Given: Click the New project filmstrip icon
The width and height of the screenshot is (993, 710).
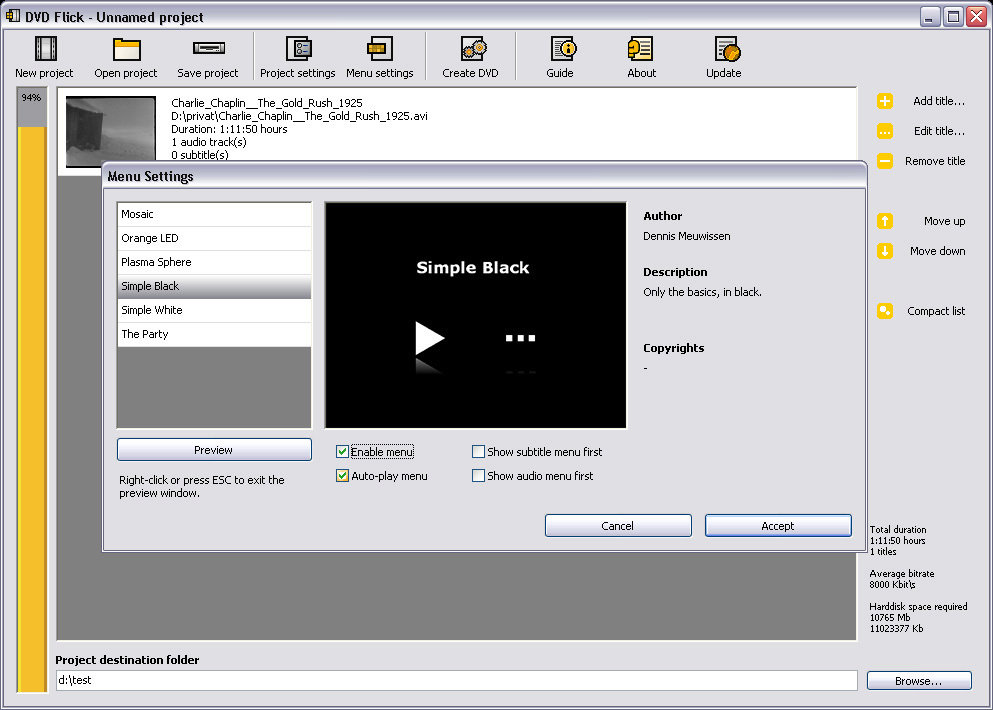Looking at the screenshot, I should click(45, 49).
